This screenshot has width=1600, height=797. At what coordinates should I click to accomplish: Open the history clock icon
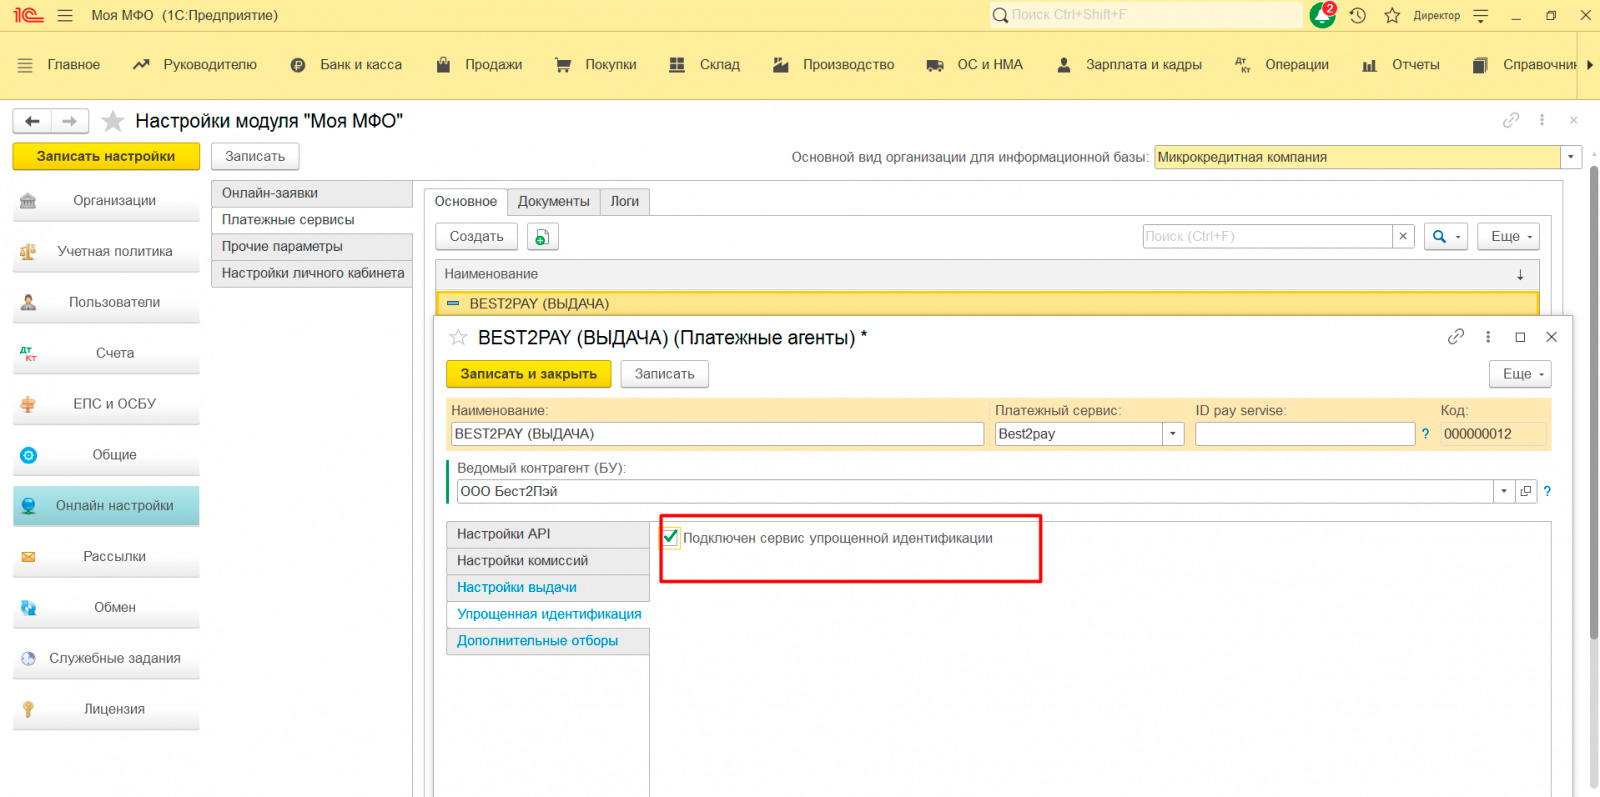click(1357, 15)
